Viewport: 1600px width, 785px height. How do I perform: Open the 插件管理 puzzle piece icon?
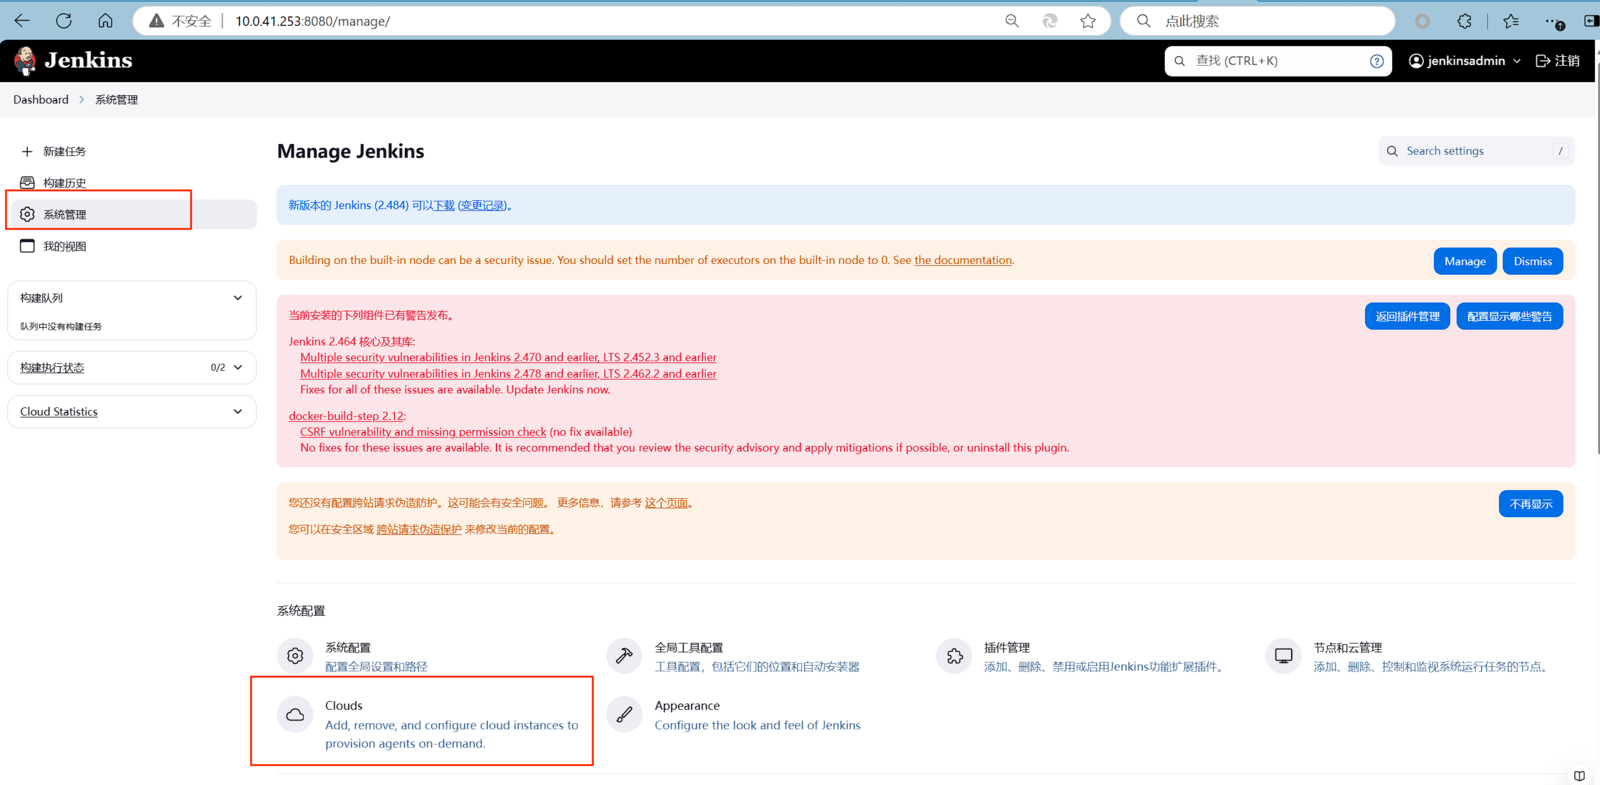pos(954,656)
